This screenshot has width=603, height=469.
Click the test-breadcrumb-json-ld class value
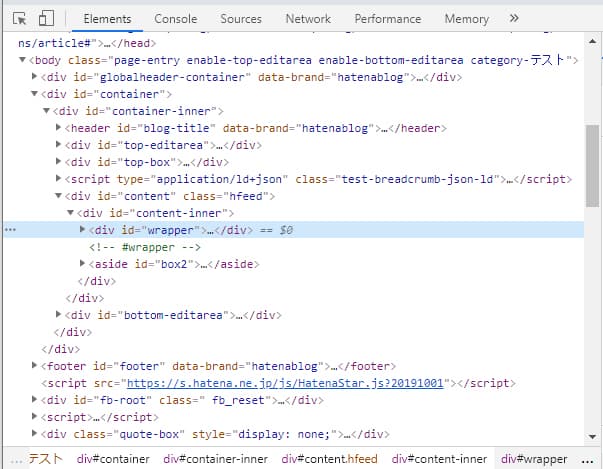point(417,179)
